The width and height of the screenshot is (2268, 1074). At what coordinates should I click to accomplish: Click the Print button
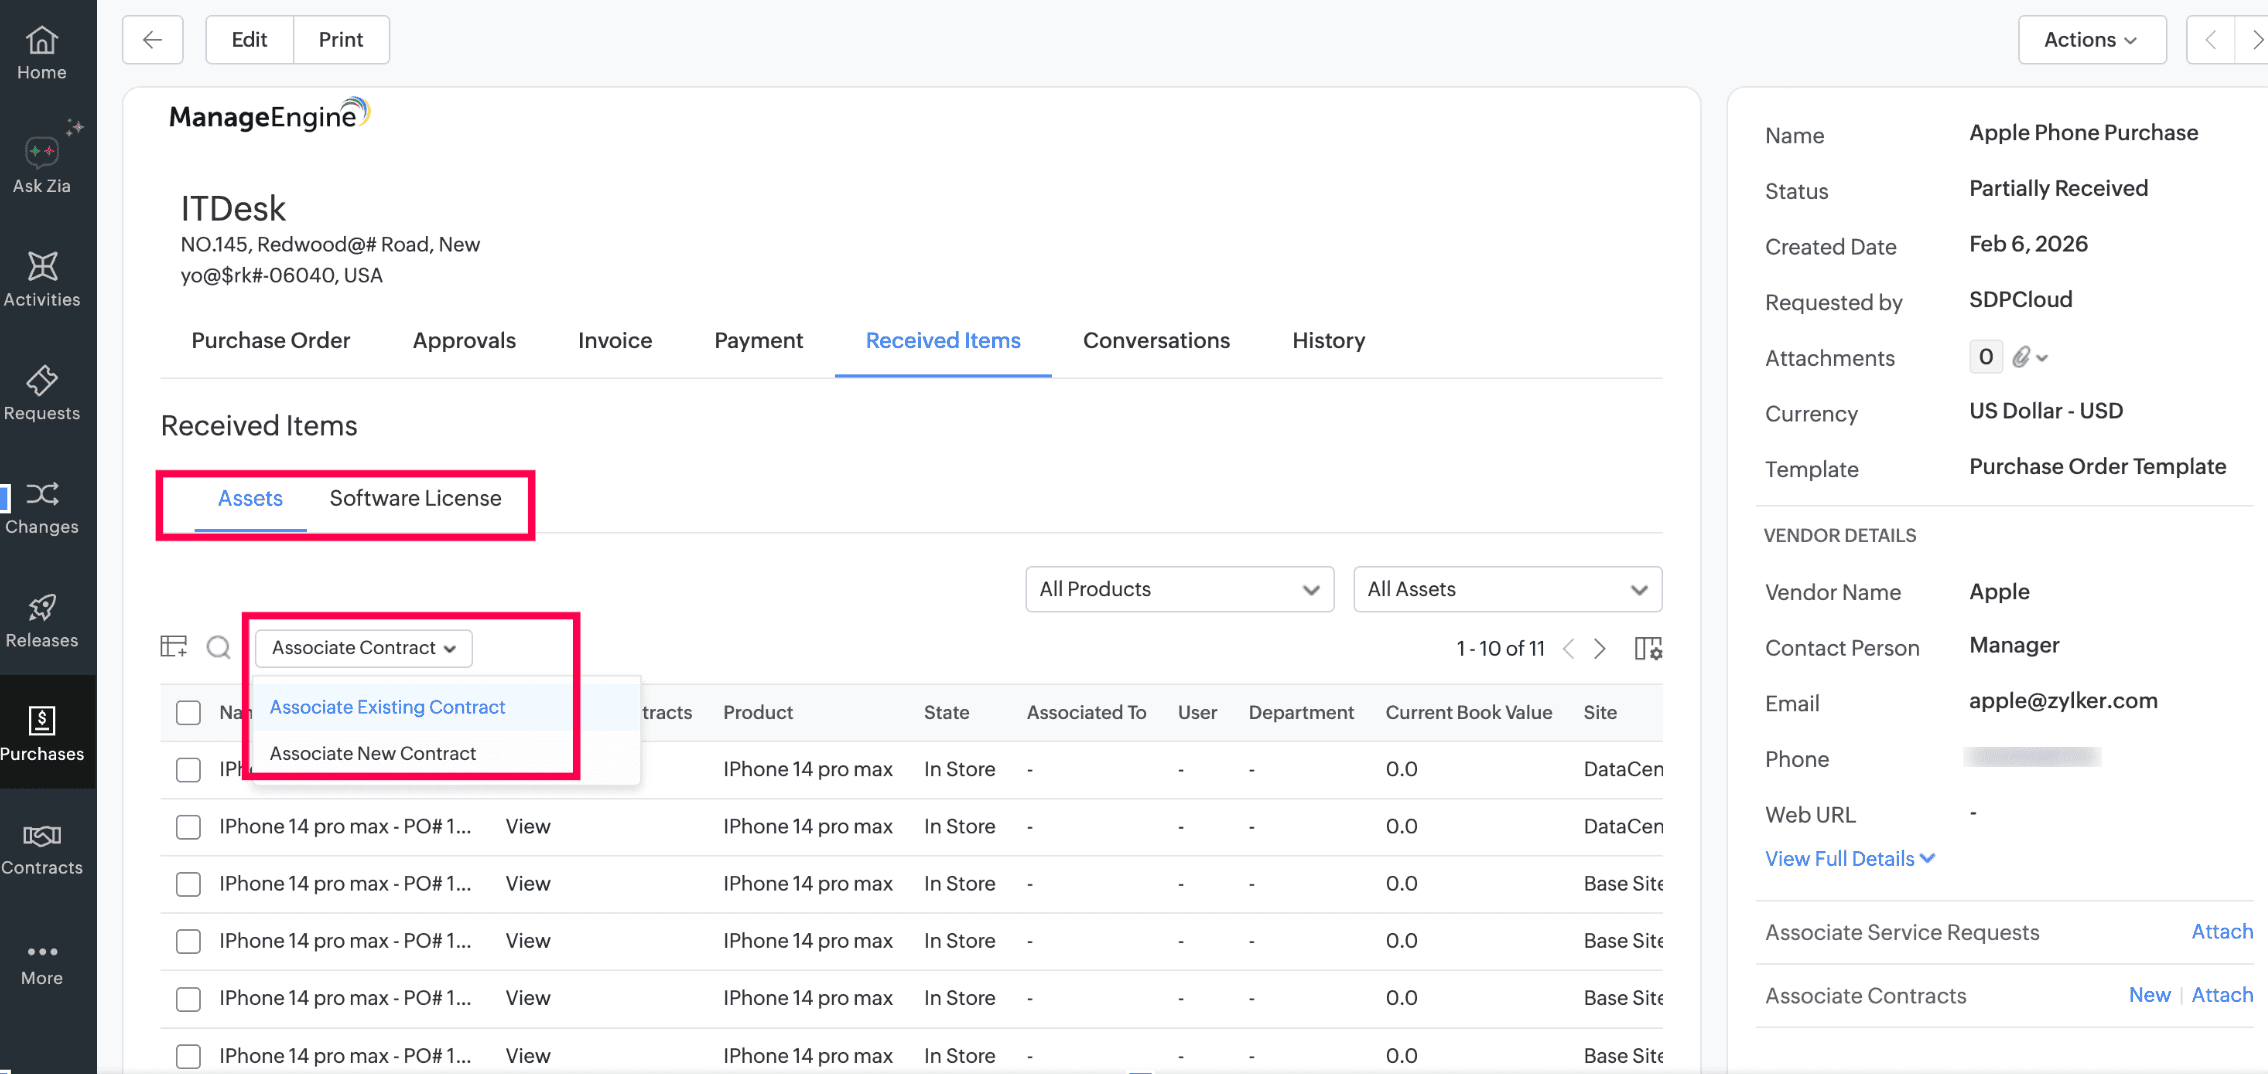(340, 40)
